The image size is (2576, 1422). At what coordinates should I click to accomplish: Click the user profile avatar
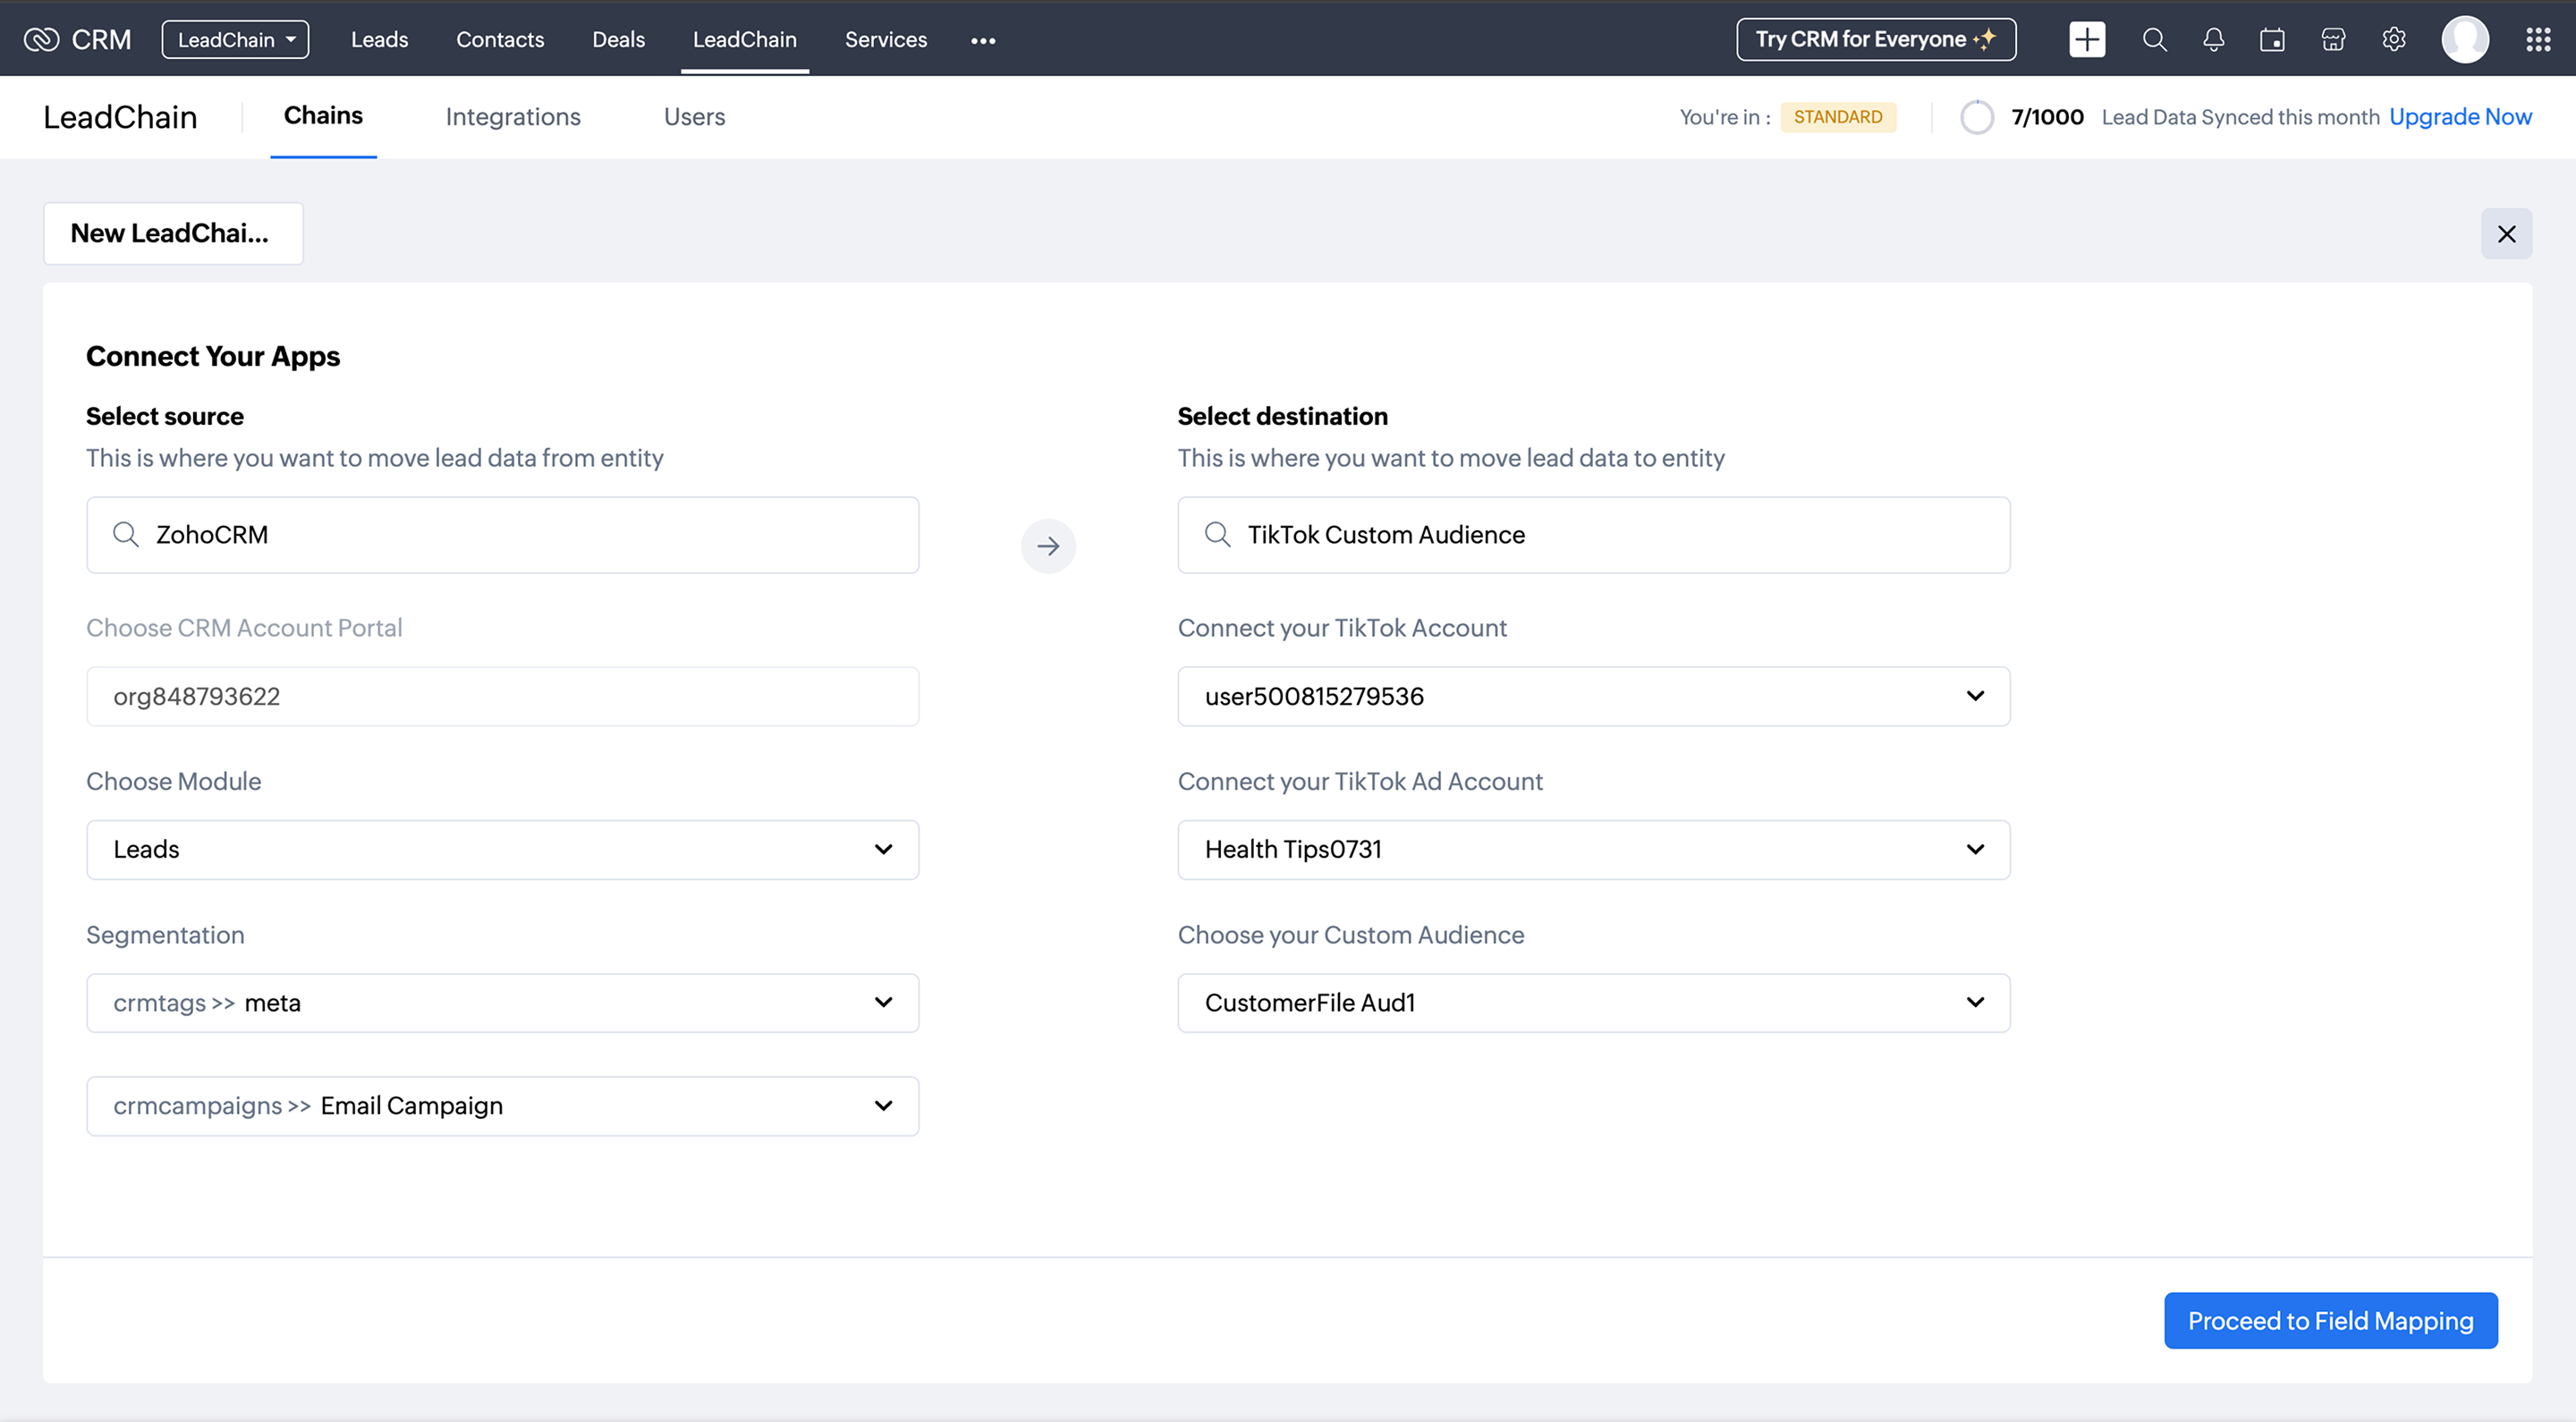2464,40
